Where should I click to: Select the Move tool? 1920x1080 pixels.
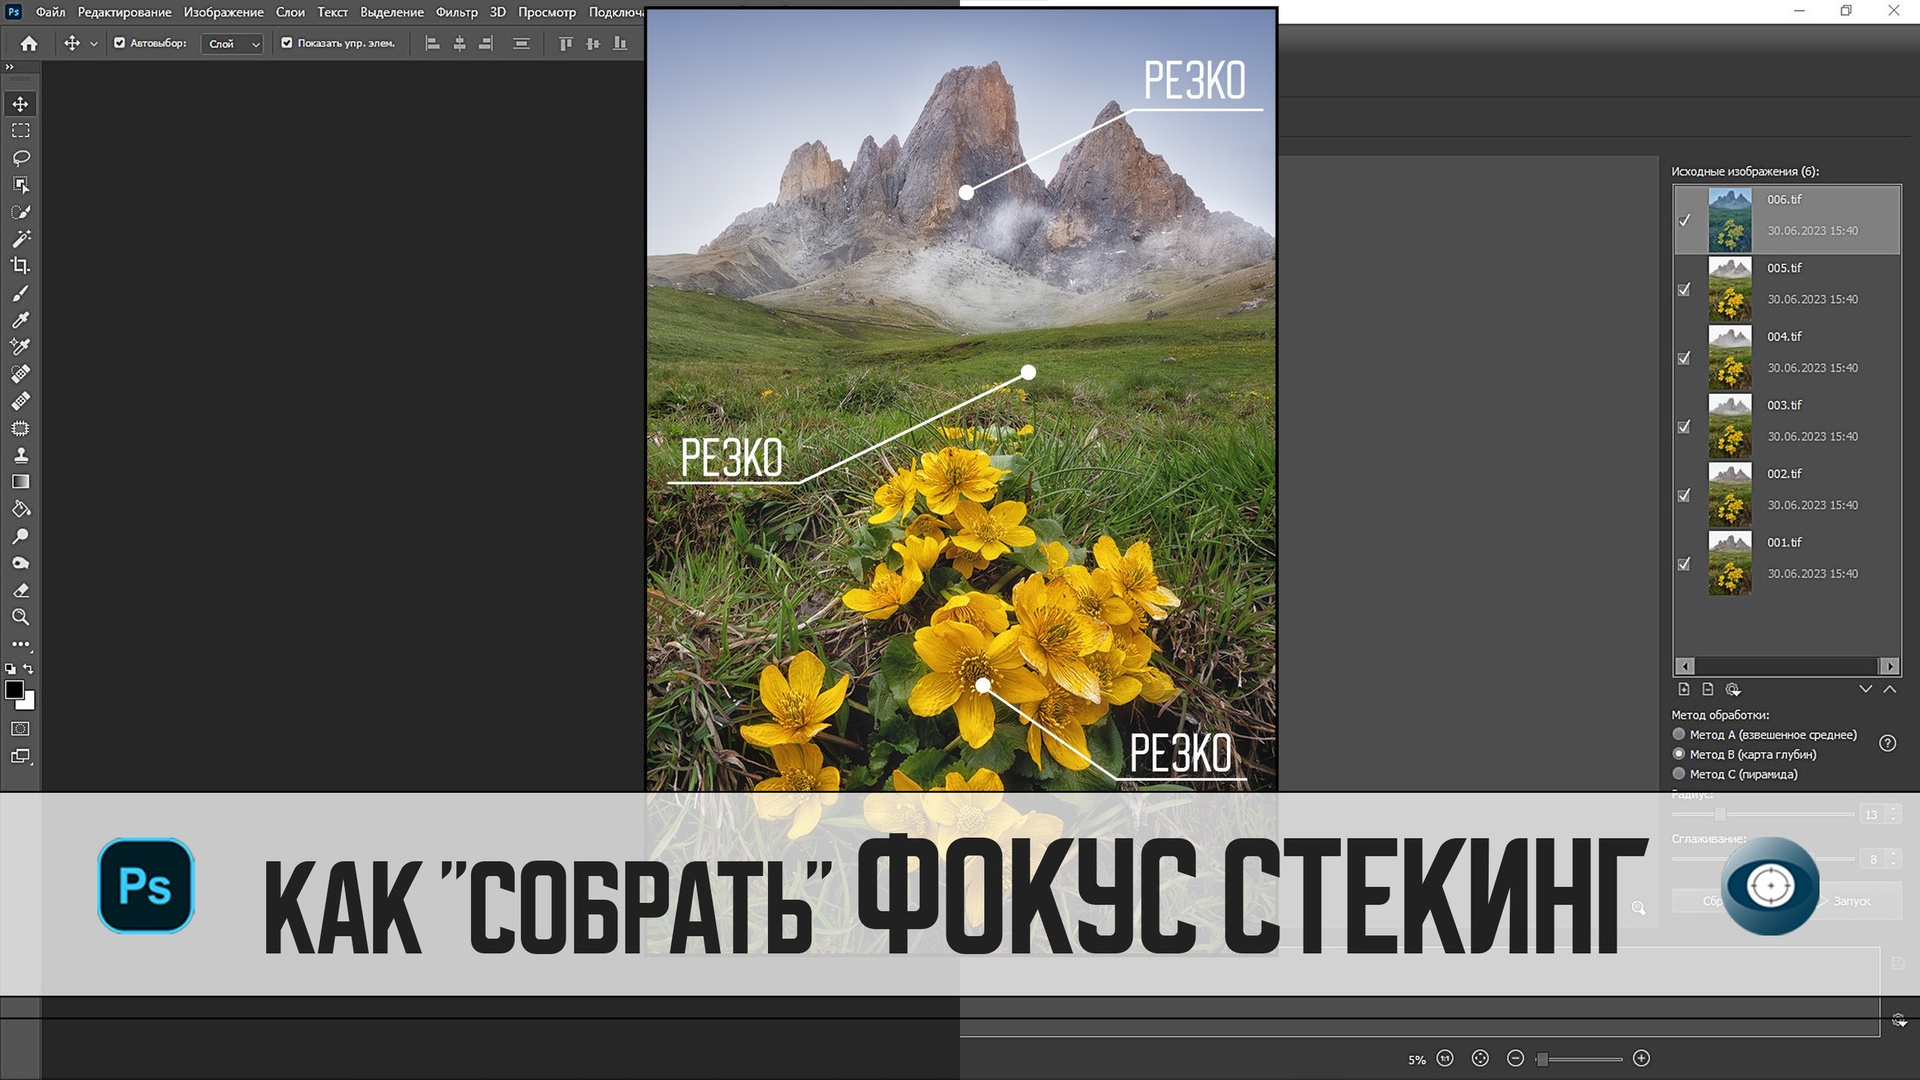tap(20, 103)
